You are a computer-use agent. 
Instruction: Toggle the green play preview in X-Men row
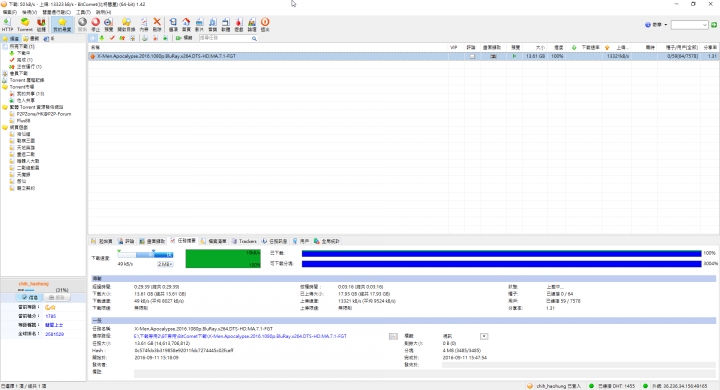pyautogui.click(x=514, y=57)
